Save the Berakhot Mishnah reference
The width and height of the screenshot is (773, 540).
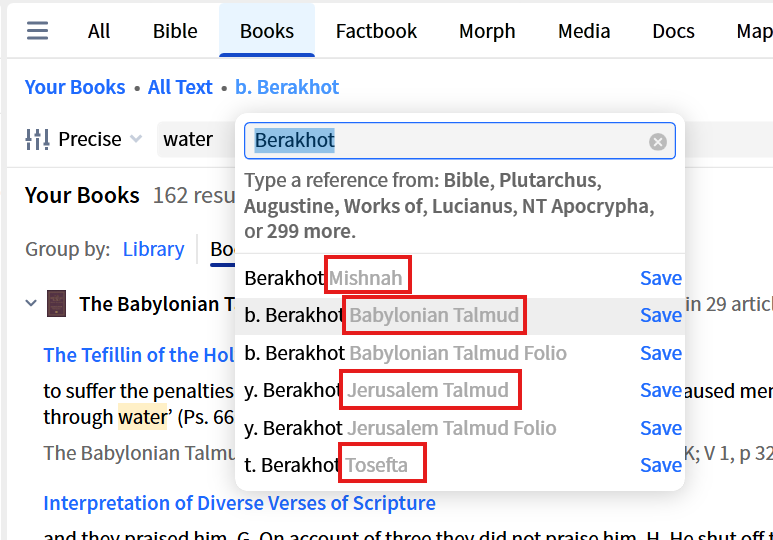coord(661,278)
